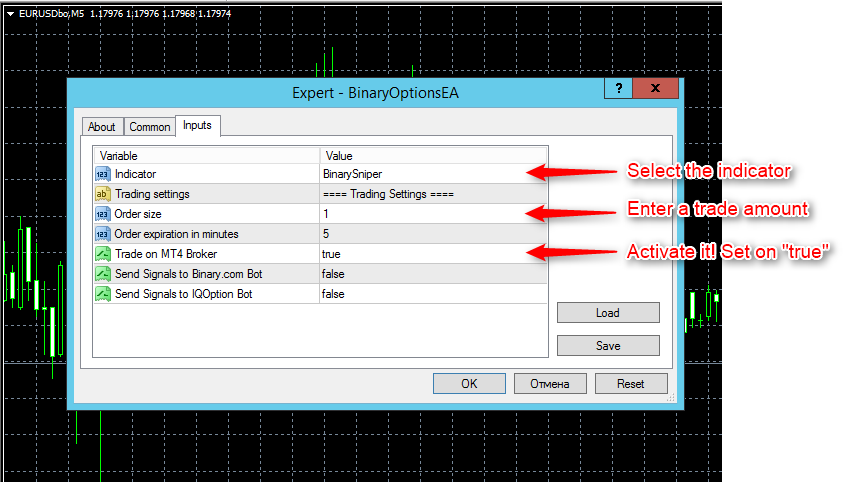
Task: Select the Indicator variable name
Action: coord(135,174)
